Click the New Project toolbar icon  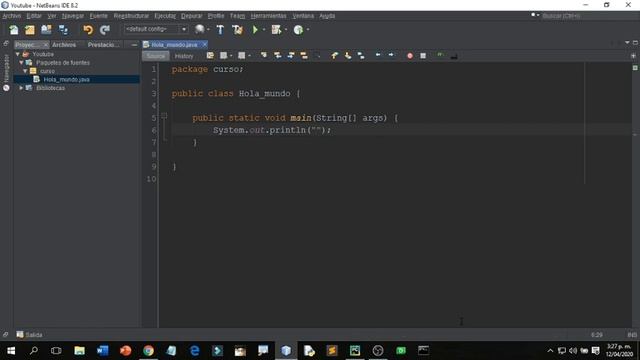30,30
